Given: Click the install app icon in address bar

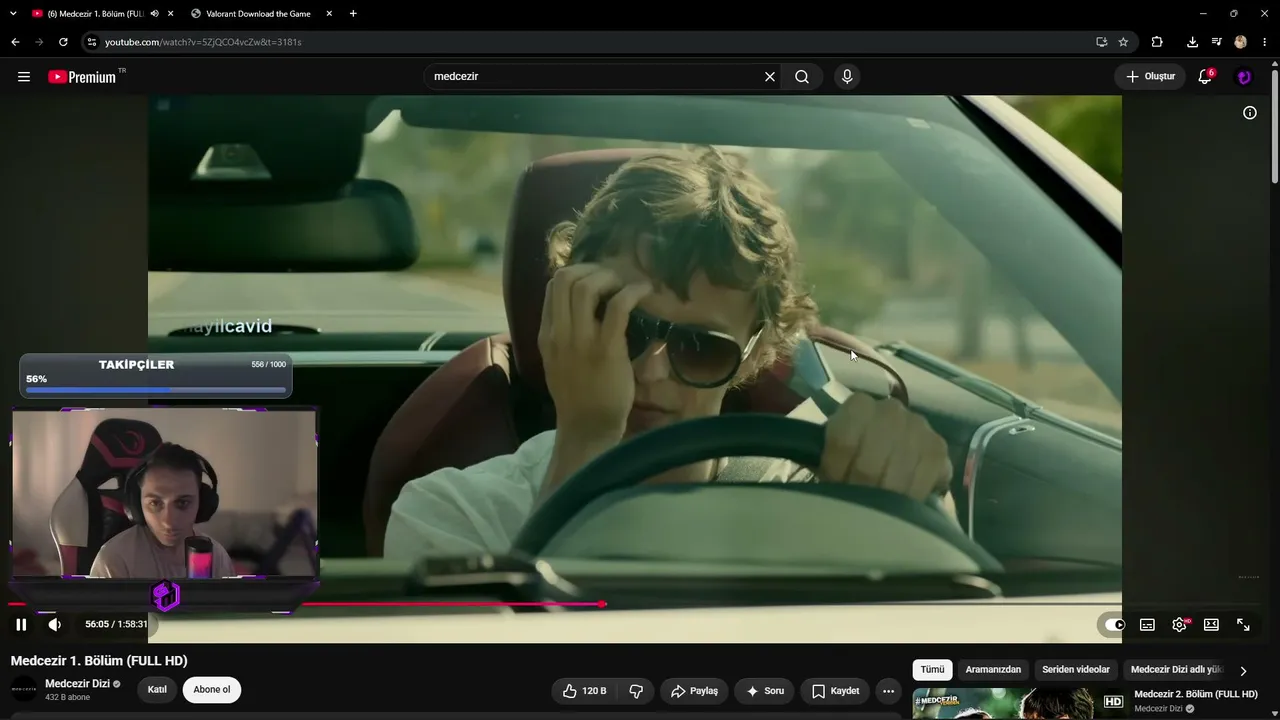Looking at the screenshot, I should (x=1101, y=42).
